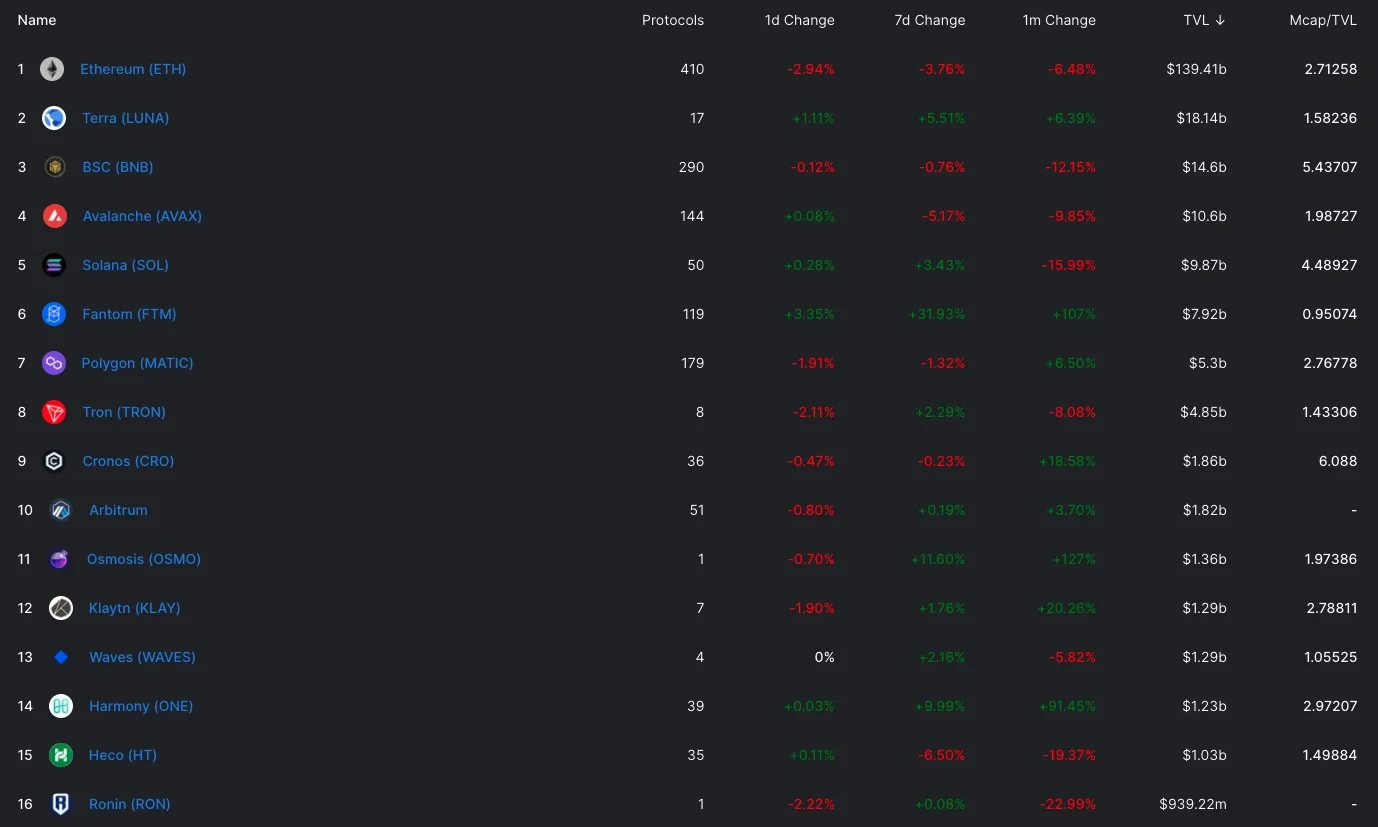Click the green Heco logo icon
This screenshot has height=827, width=1378.
pos(61,755)
